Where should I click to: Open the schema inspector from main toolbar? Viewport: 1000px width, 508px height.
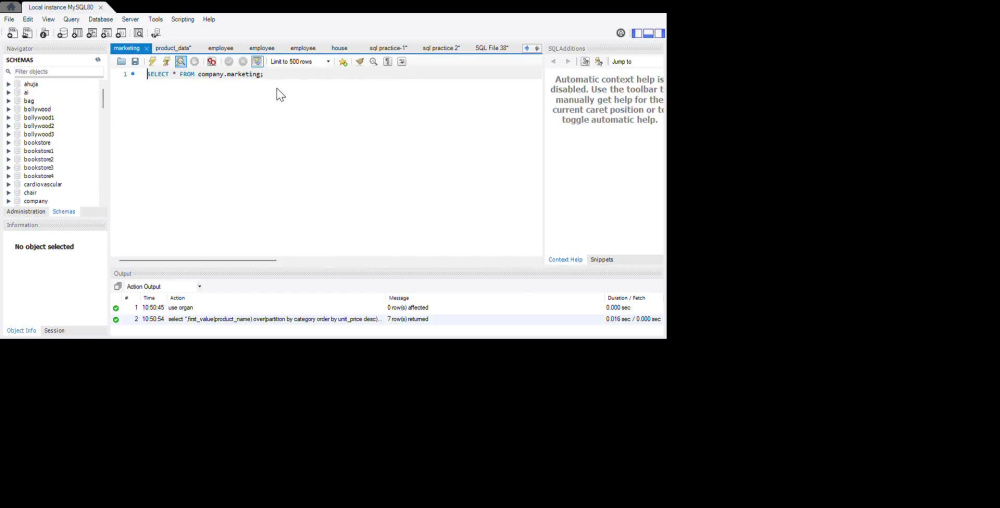click(45, 33)
